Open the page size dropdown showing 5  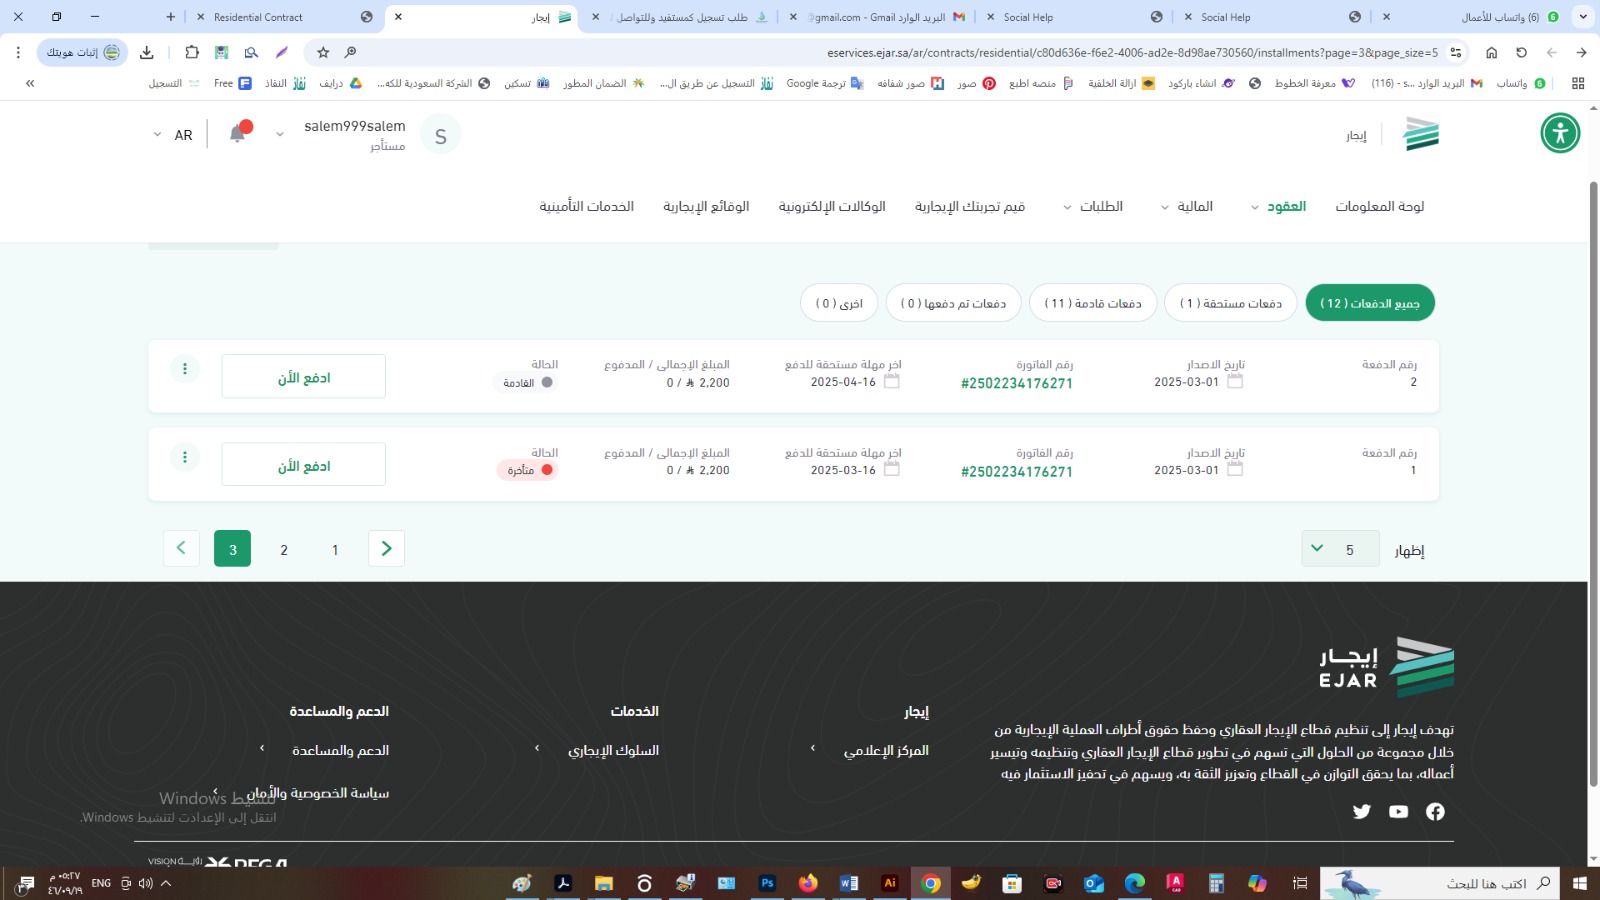click(1340, 549)
